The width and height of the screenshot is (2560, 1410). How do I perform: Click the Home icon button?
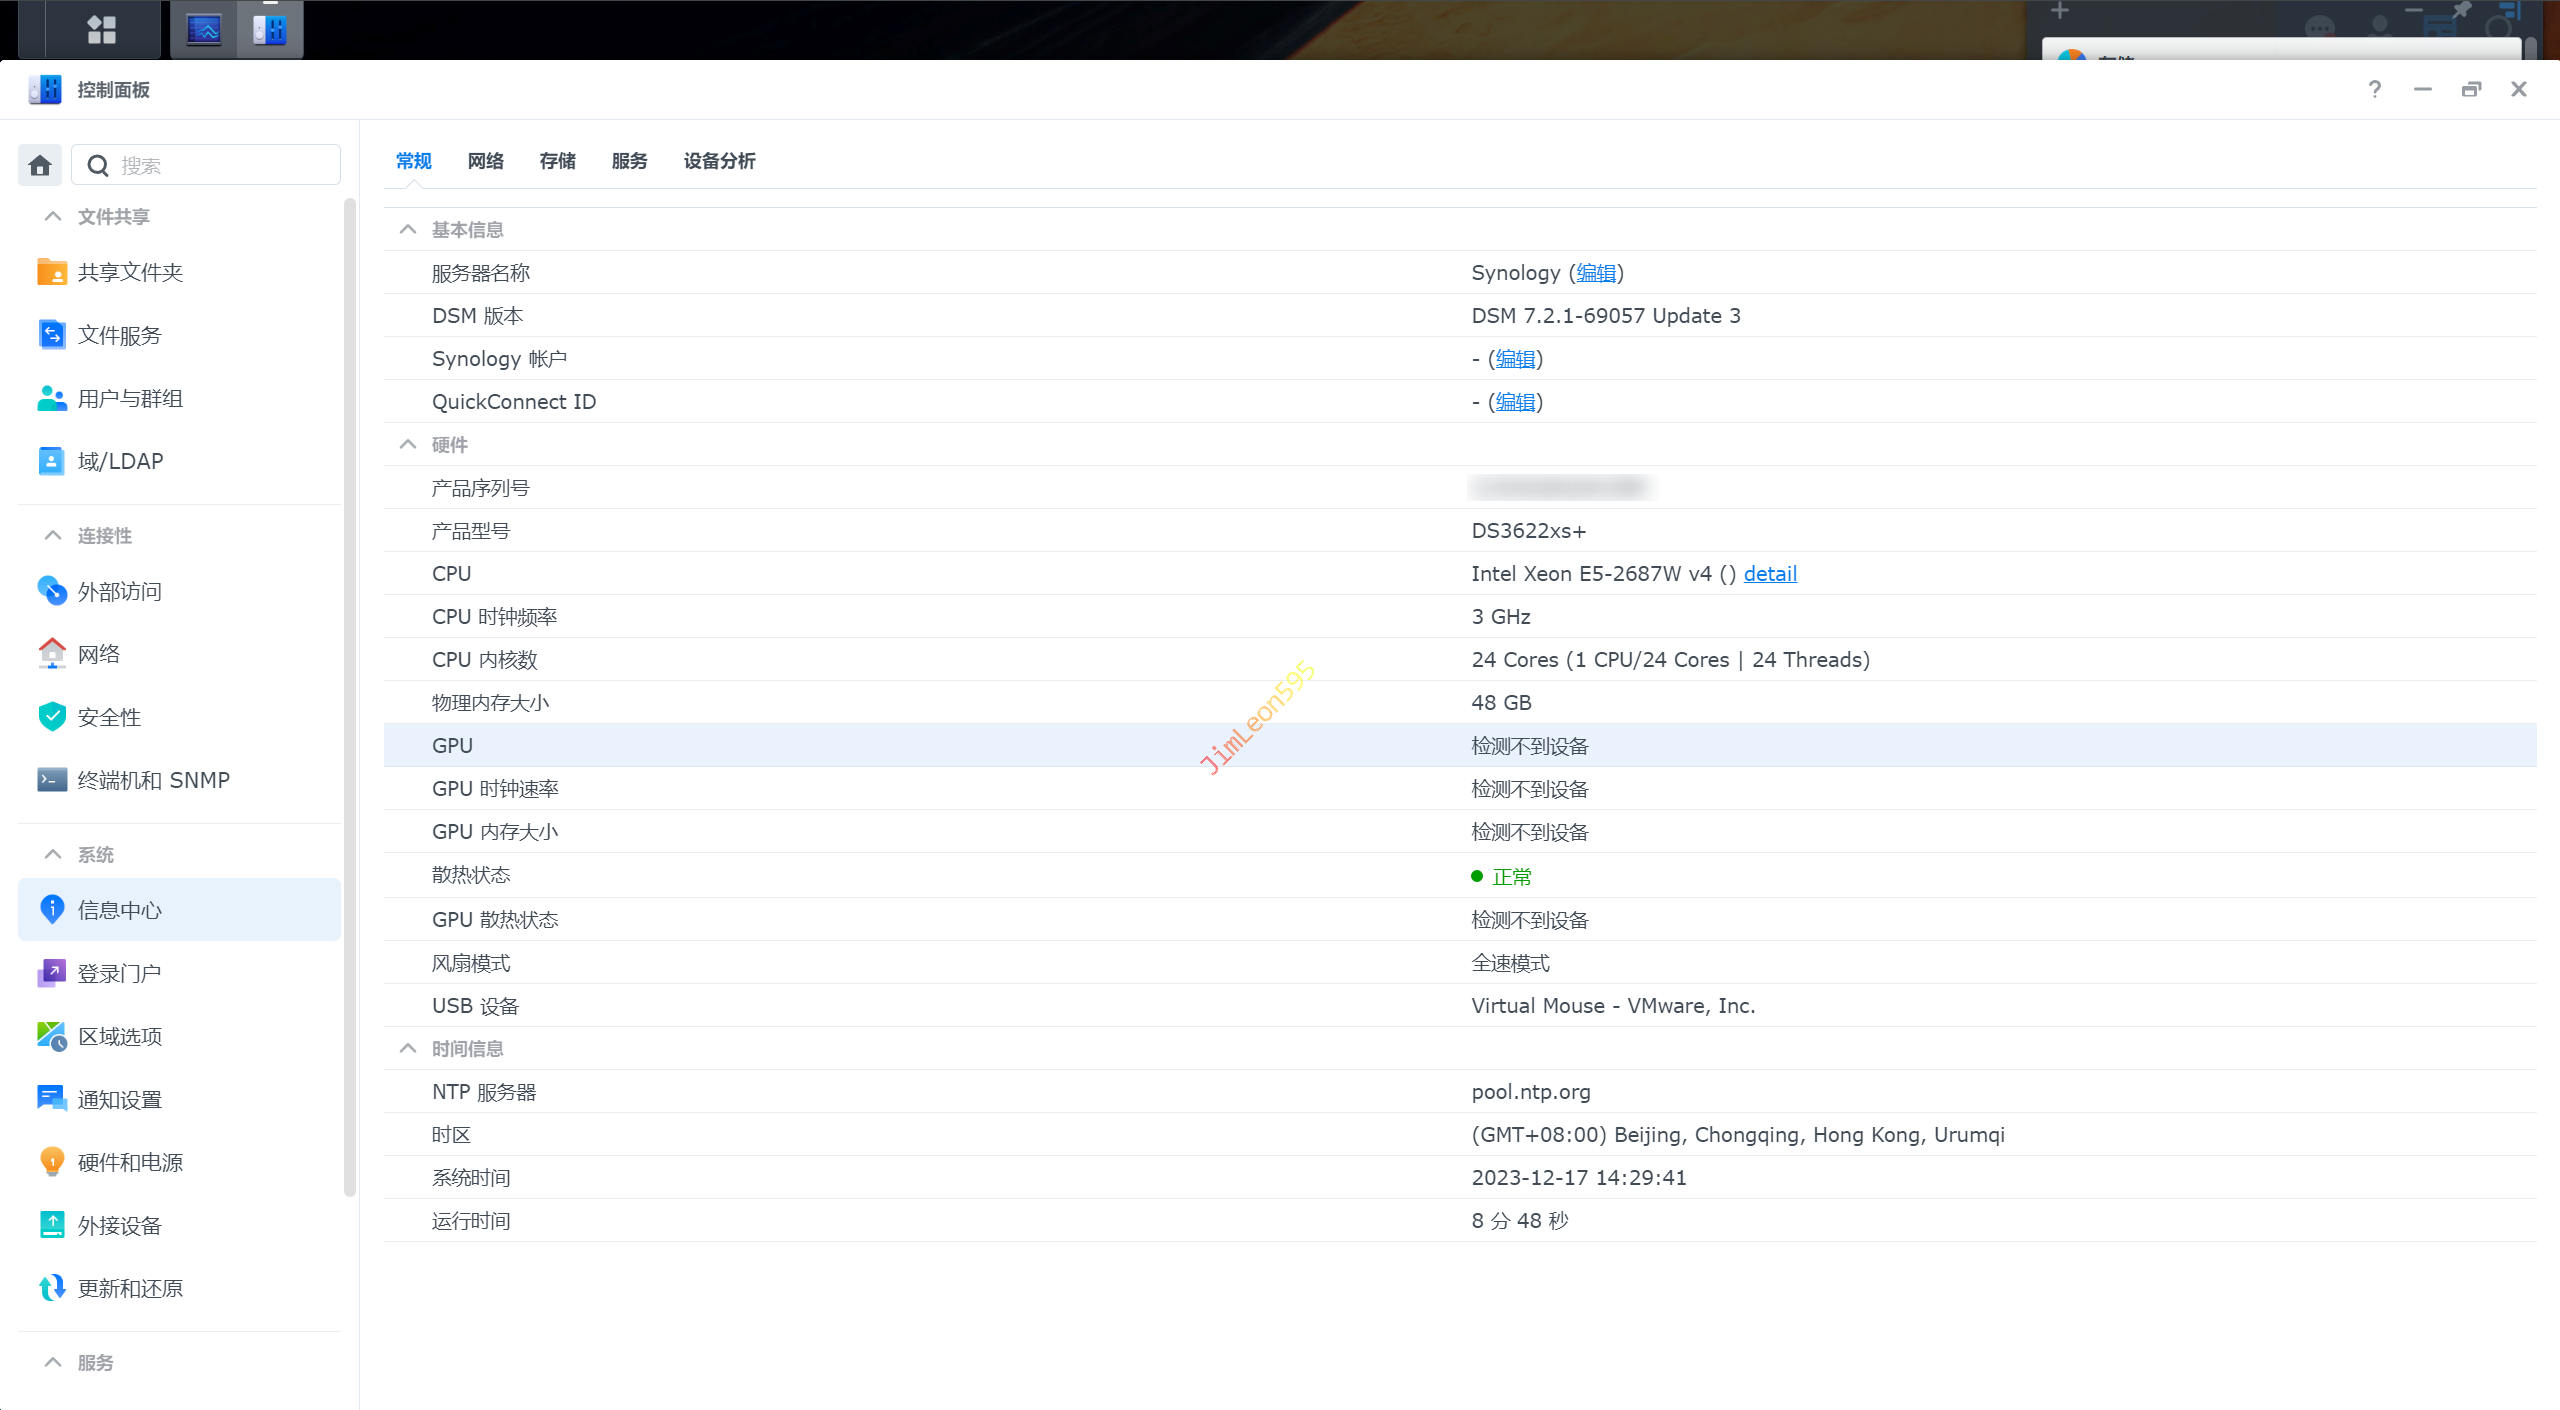pyautogui.click(x=40, y=165)
